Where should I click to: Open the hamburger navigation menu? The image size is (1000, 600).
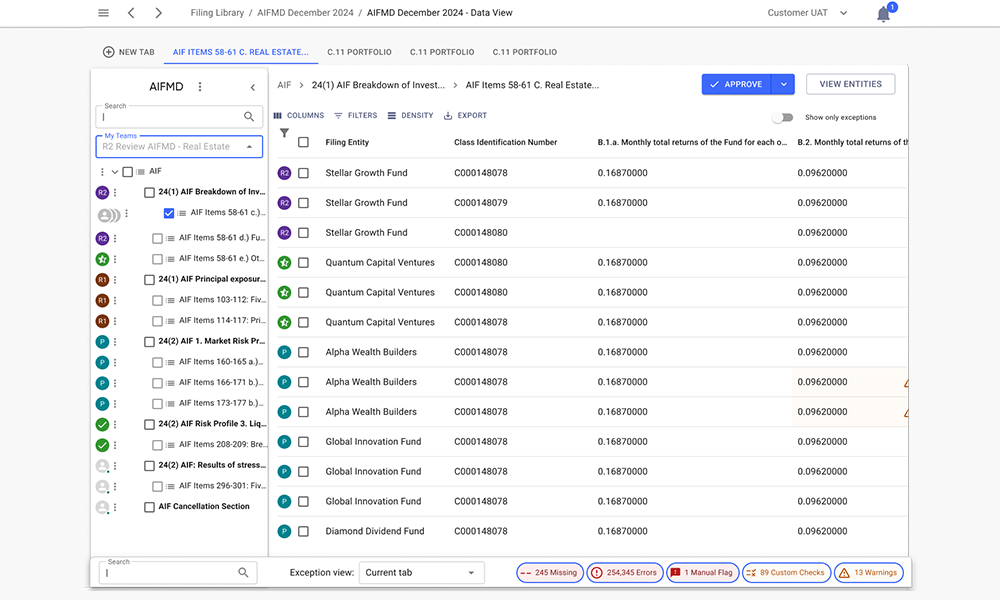click(x=103, y=13)
